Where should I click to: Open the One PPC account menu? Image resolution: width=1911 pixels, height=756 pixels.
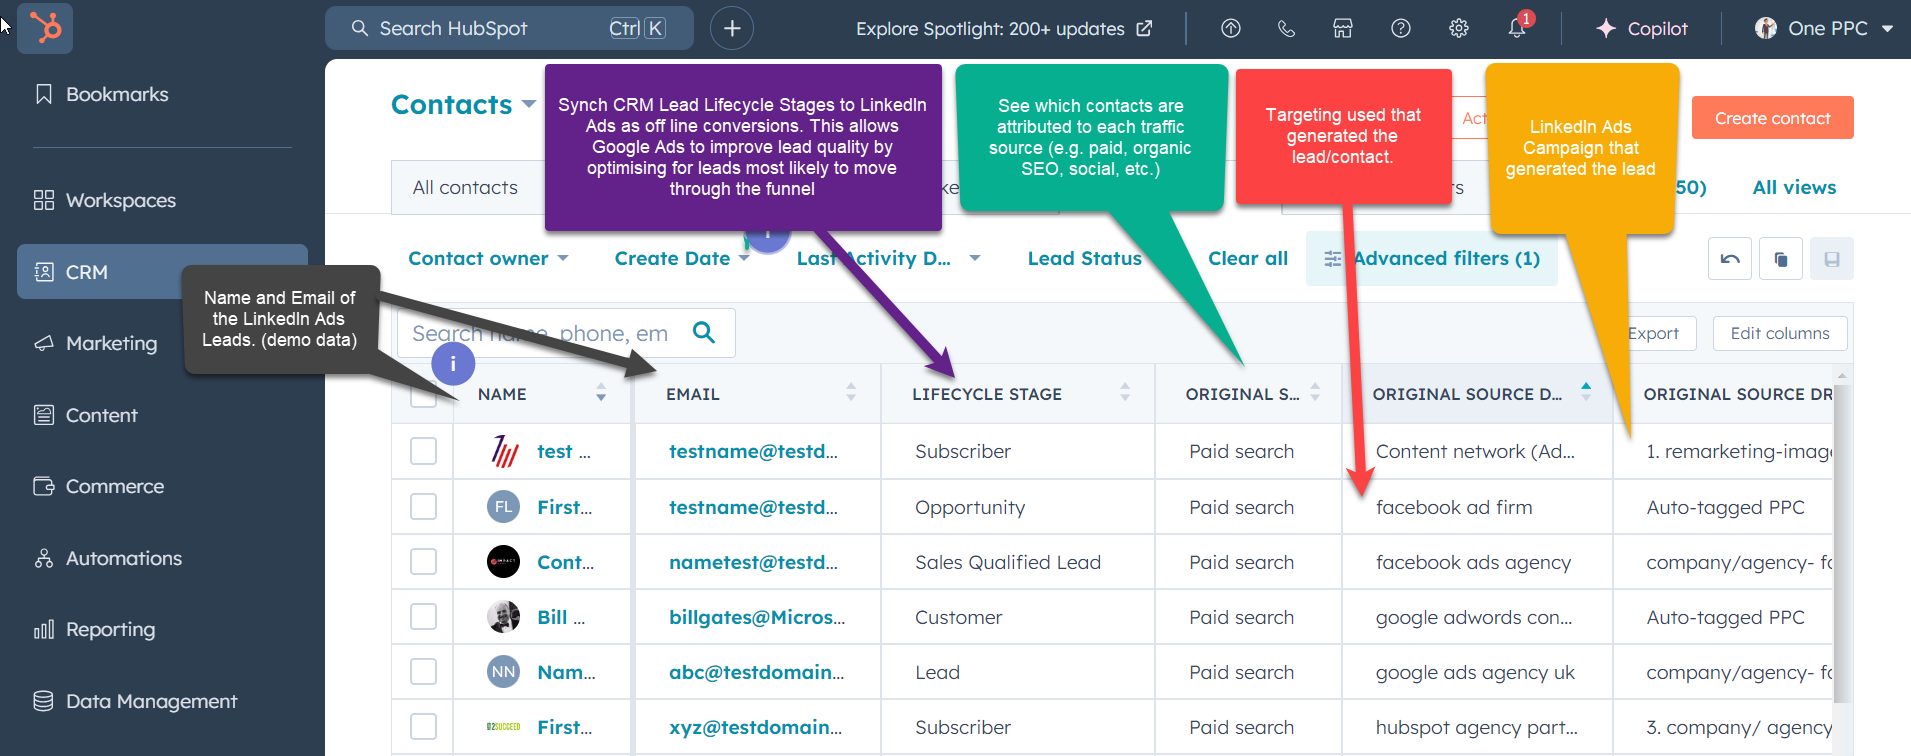pos(1825,28)
